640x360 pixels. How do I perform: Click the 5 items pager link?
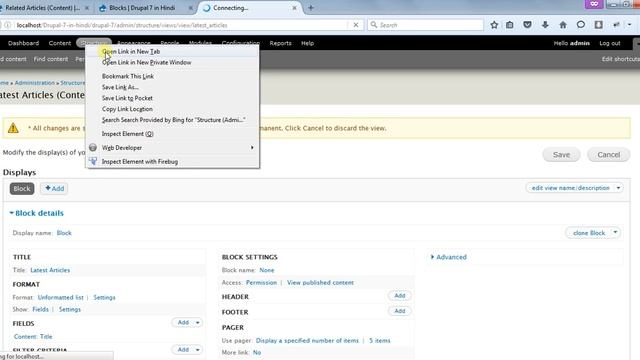tap(380, 340)
